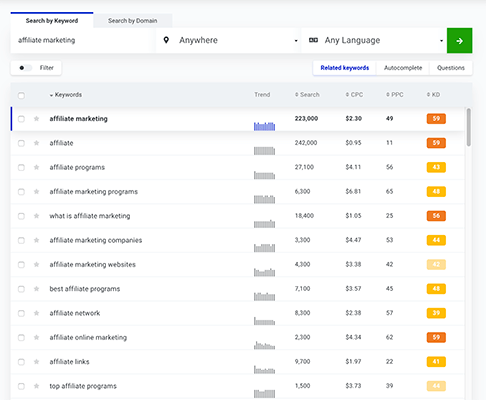Click search volume 242,000 for 'affiliate'

[x=306, y=143]
